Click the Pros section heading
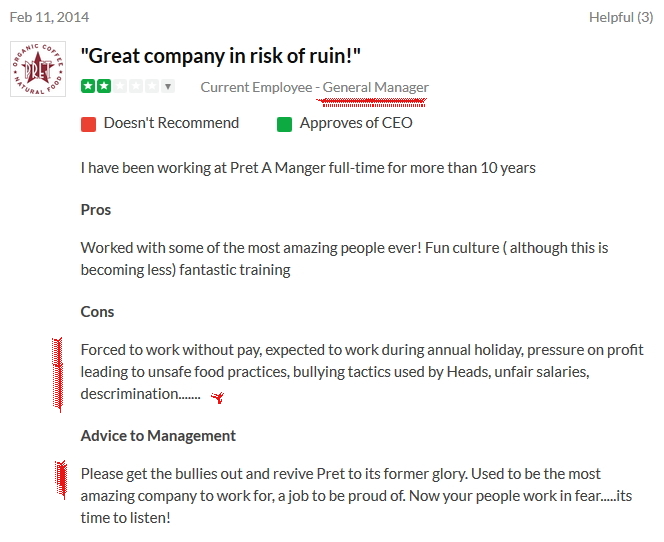Screen dimensions: 664x542 [96, 210]
